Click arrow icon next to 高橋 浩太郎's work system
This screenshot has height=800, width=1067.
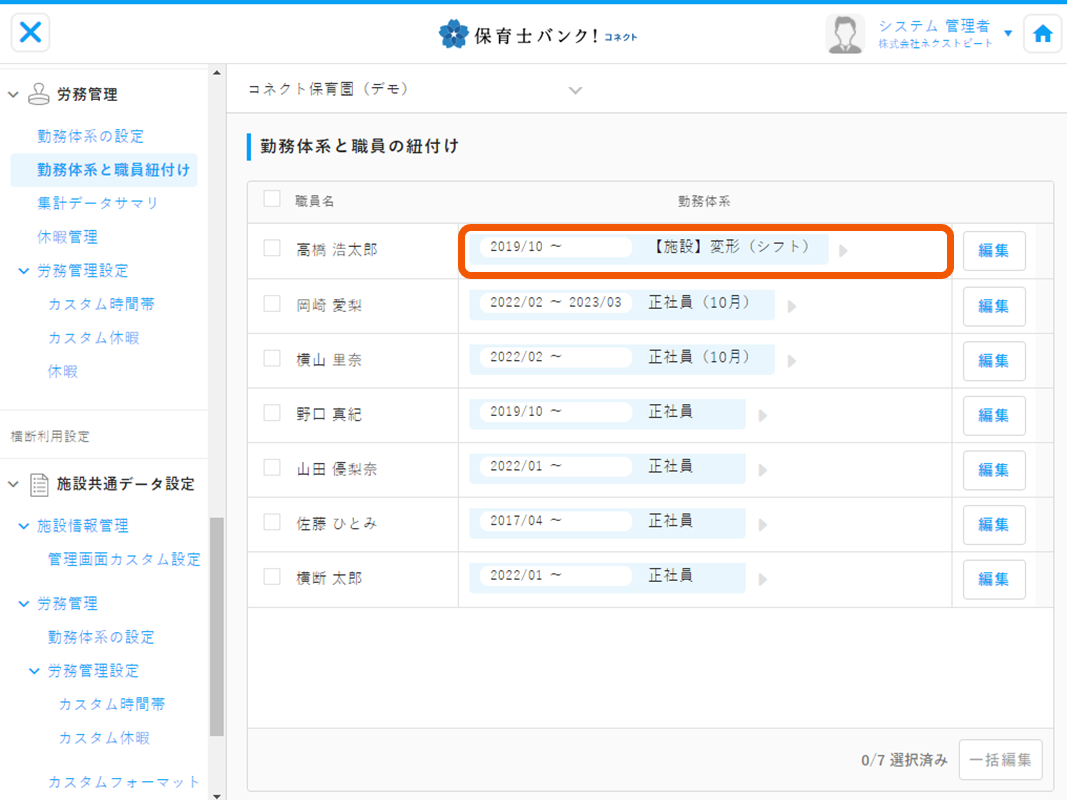tap(843, 251)
